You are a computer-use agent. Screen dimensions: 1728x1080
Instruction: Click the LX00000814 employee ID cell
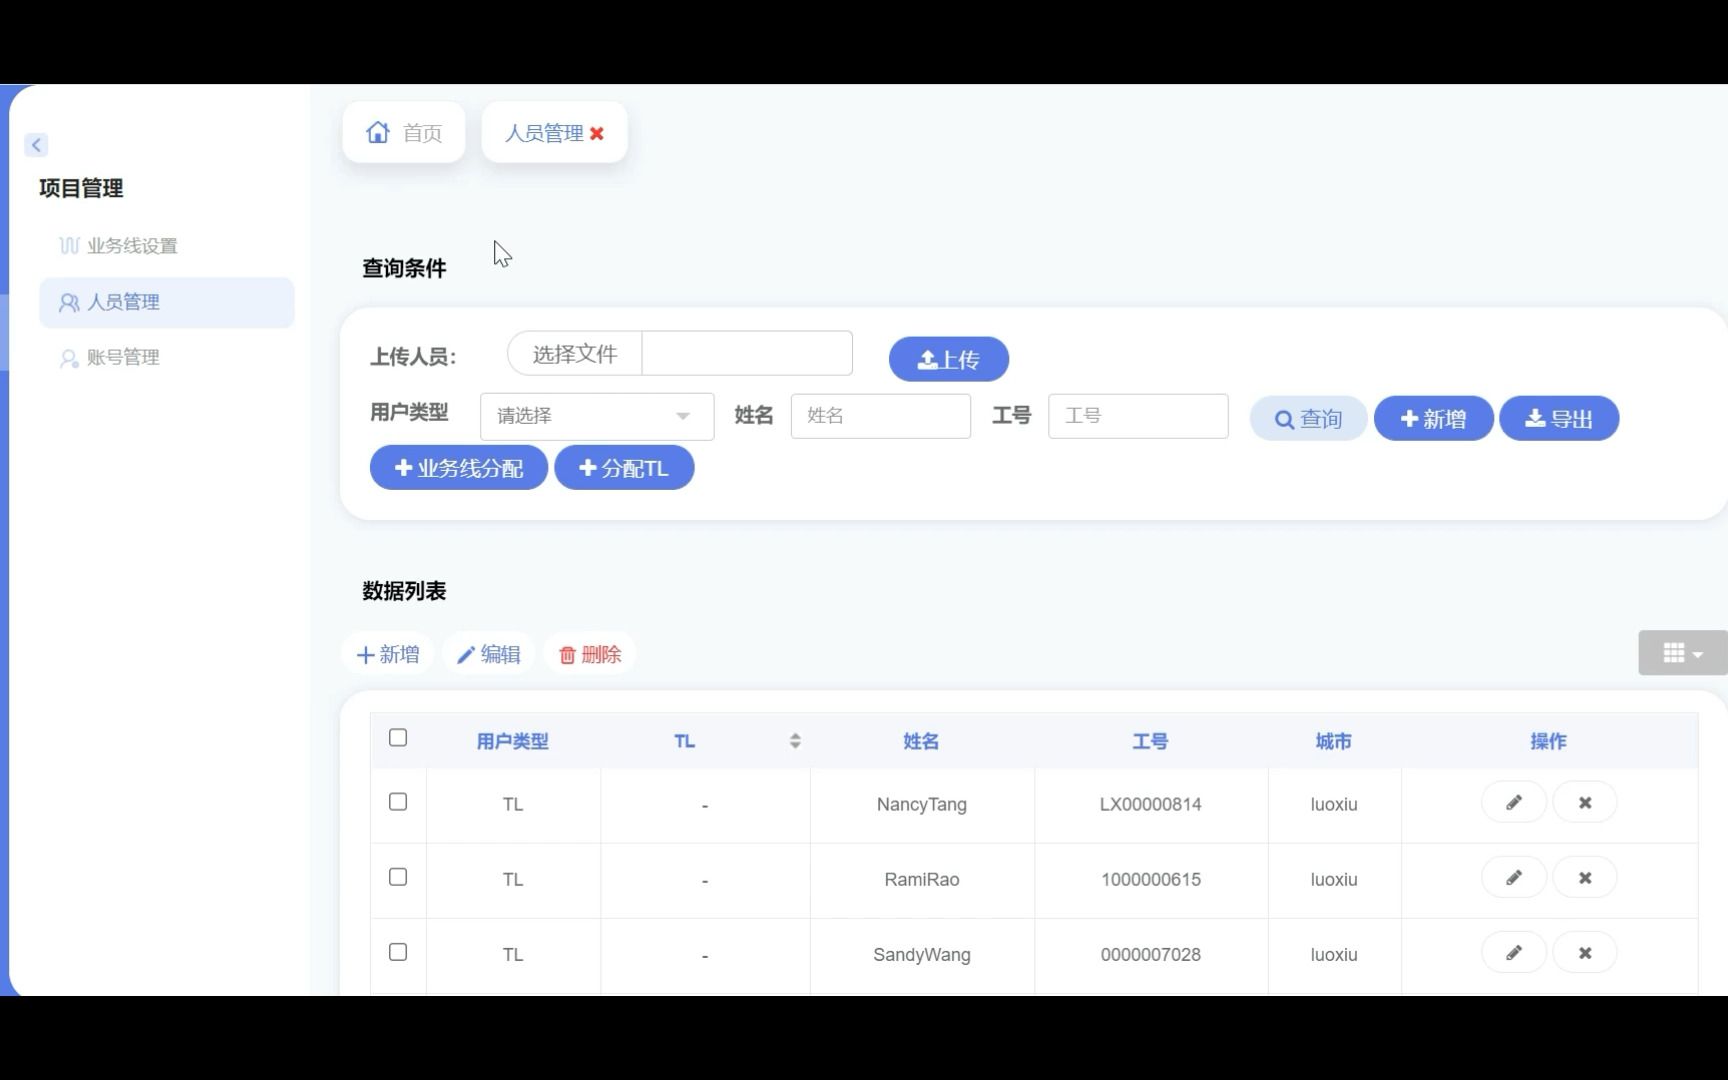1151,805
